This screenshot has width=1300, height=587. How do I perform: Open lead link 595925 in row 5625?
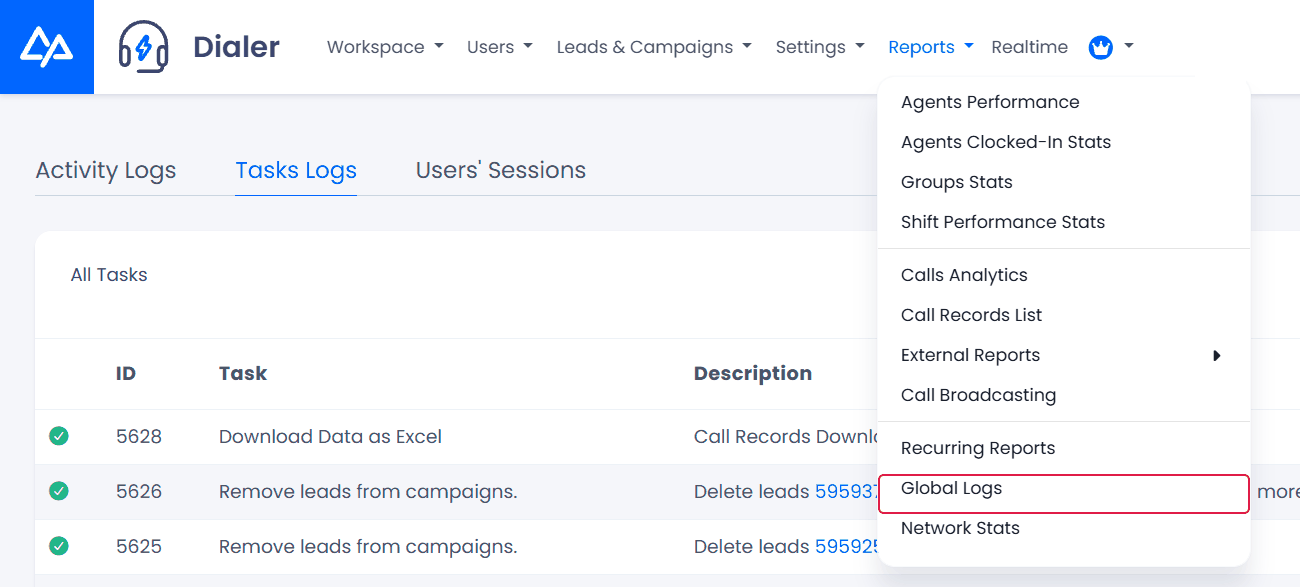tap(846, 546)
